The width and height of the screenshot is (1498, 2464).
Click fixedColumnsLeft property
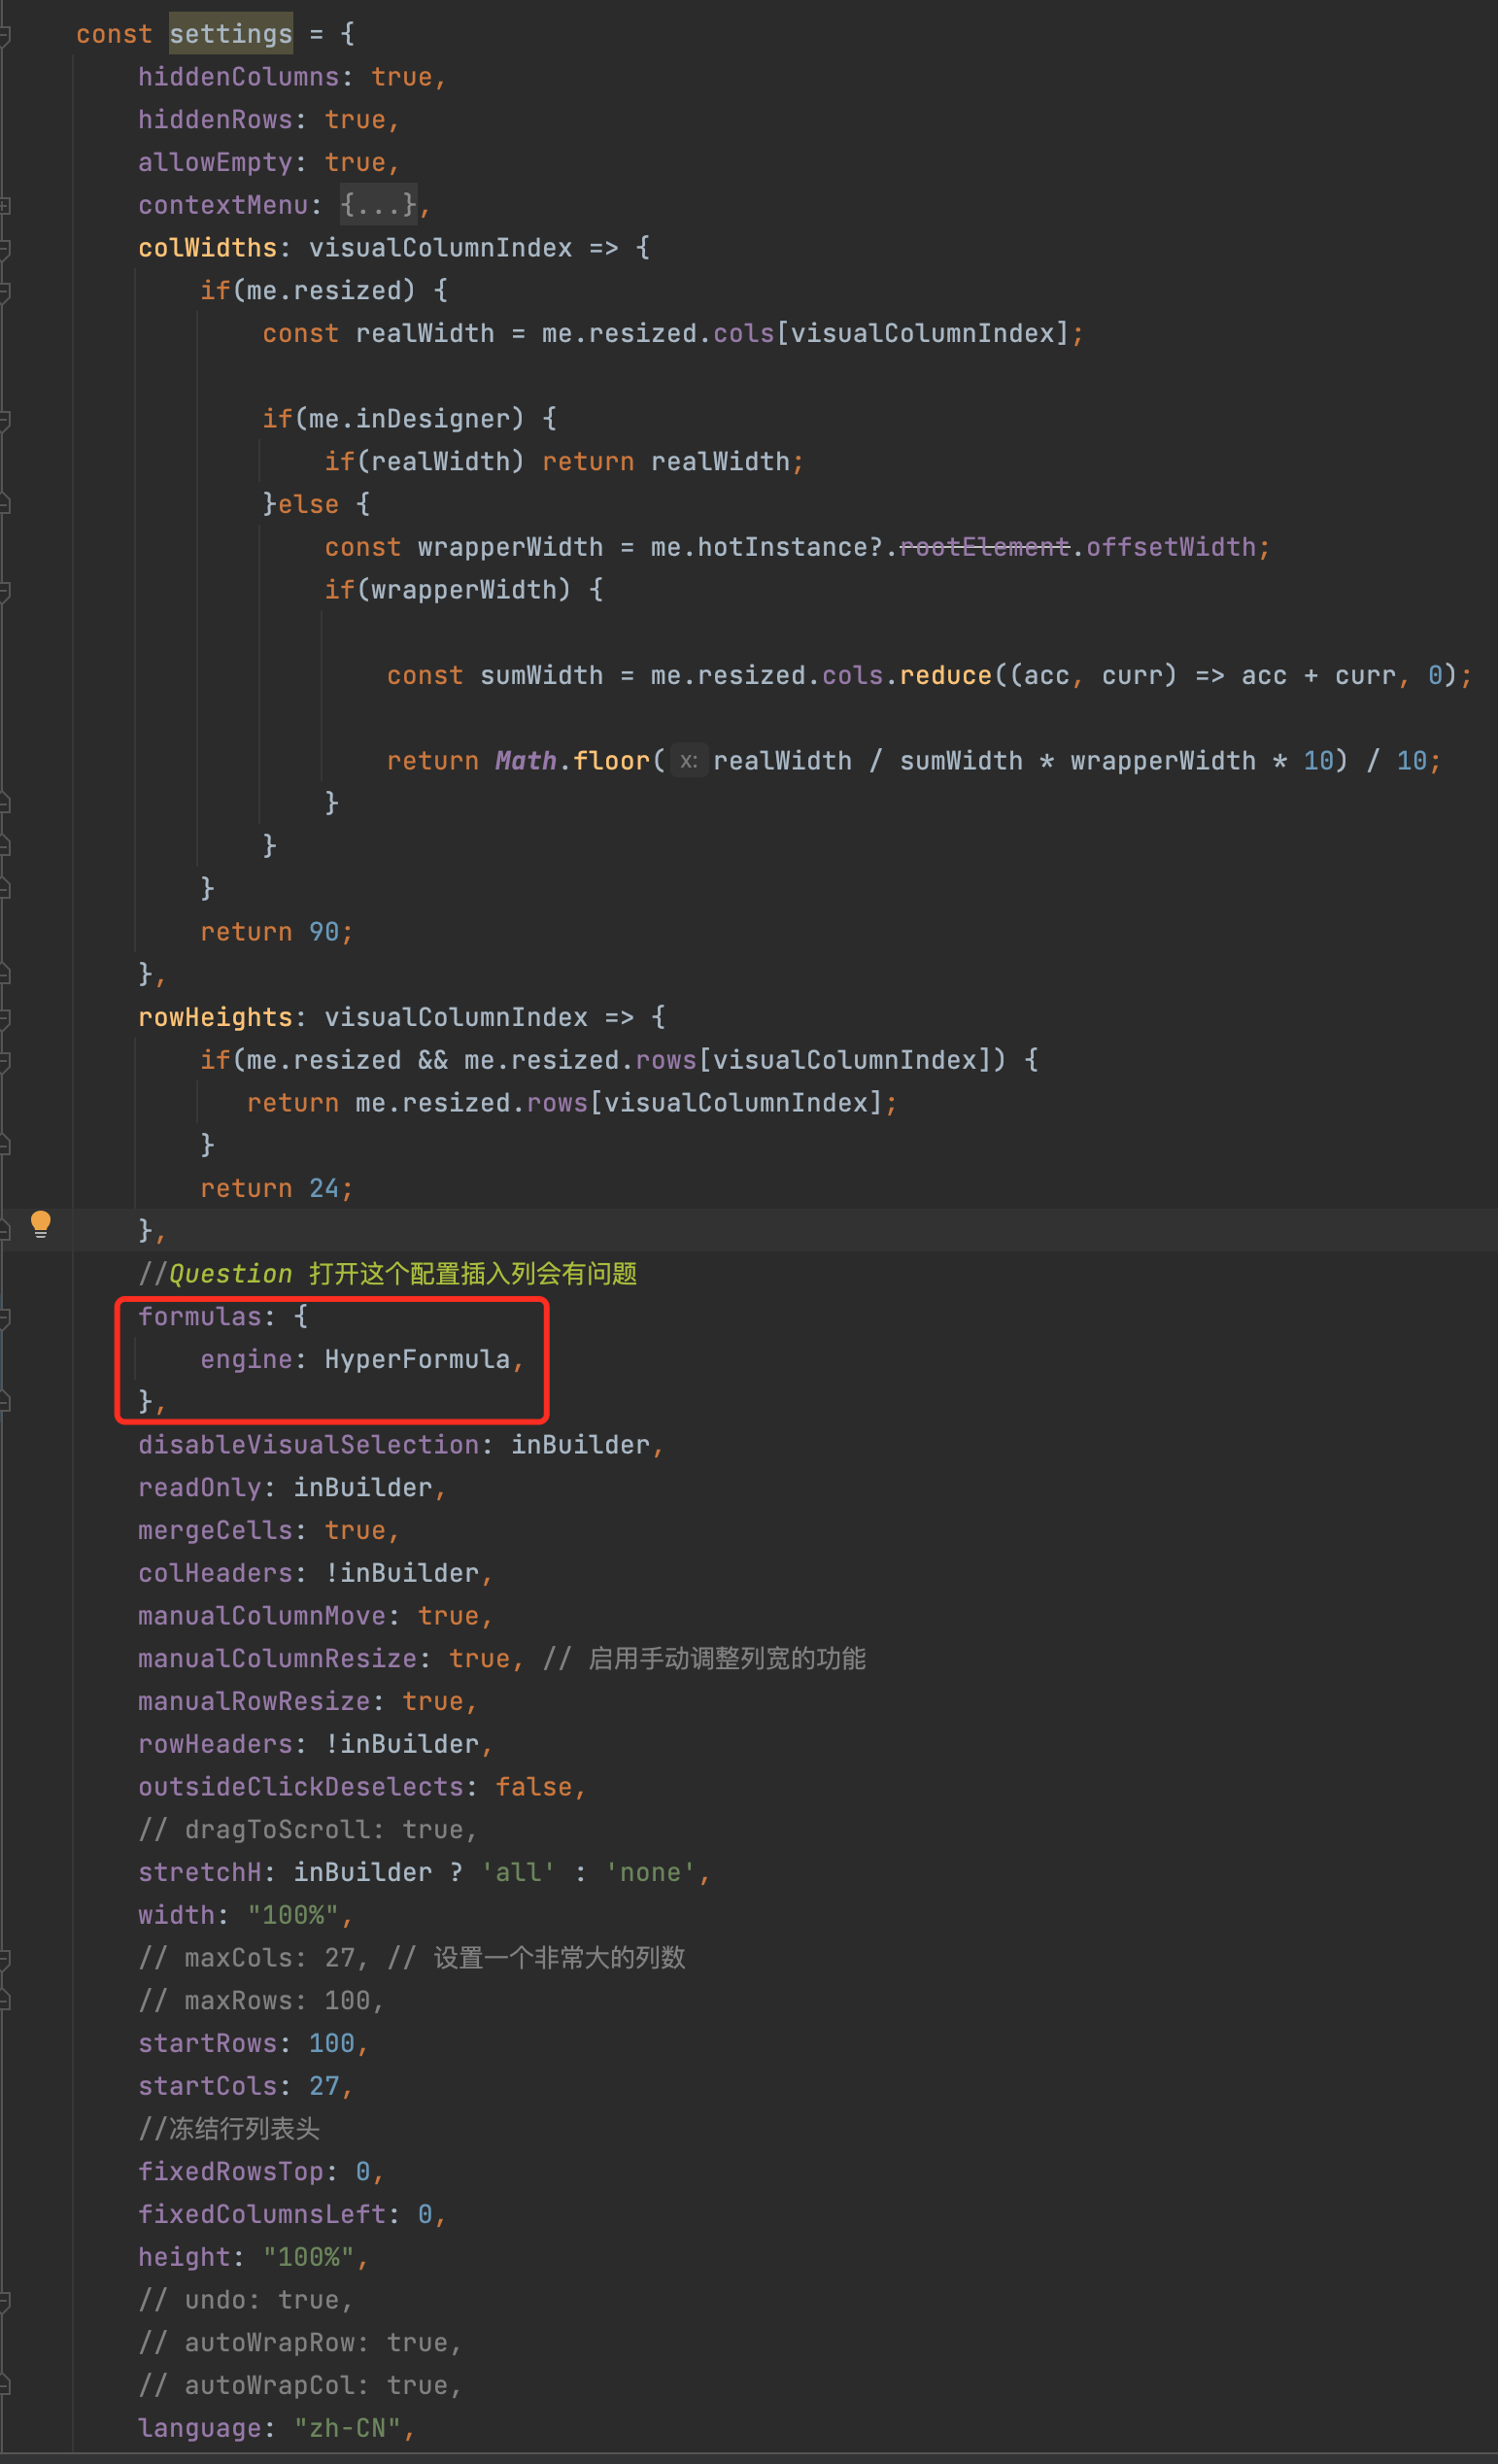pos(262,2215)
